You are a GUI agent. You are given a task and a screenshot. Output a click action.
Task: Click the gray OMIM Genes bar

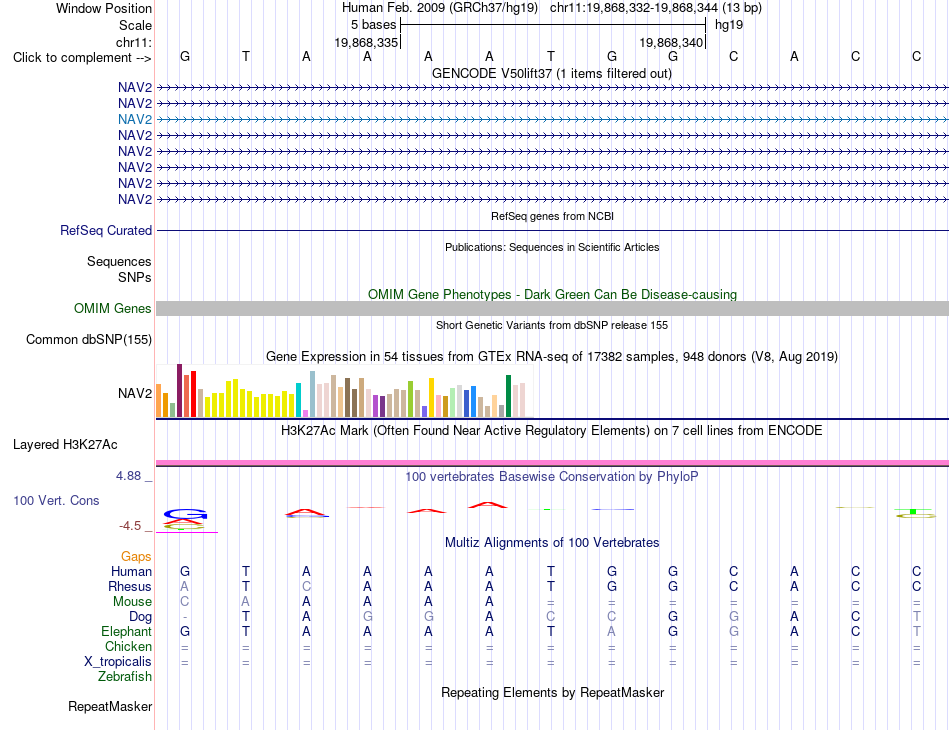(552, 308)
